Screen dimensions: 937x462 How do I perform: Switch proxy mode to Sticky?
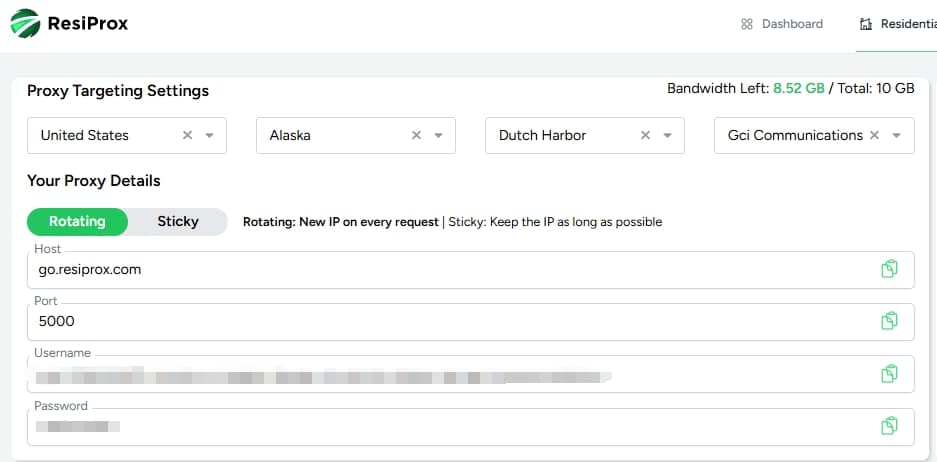pos(178,222)
